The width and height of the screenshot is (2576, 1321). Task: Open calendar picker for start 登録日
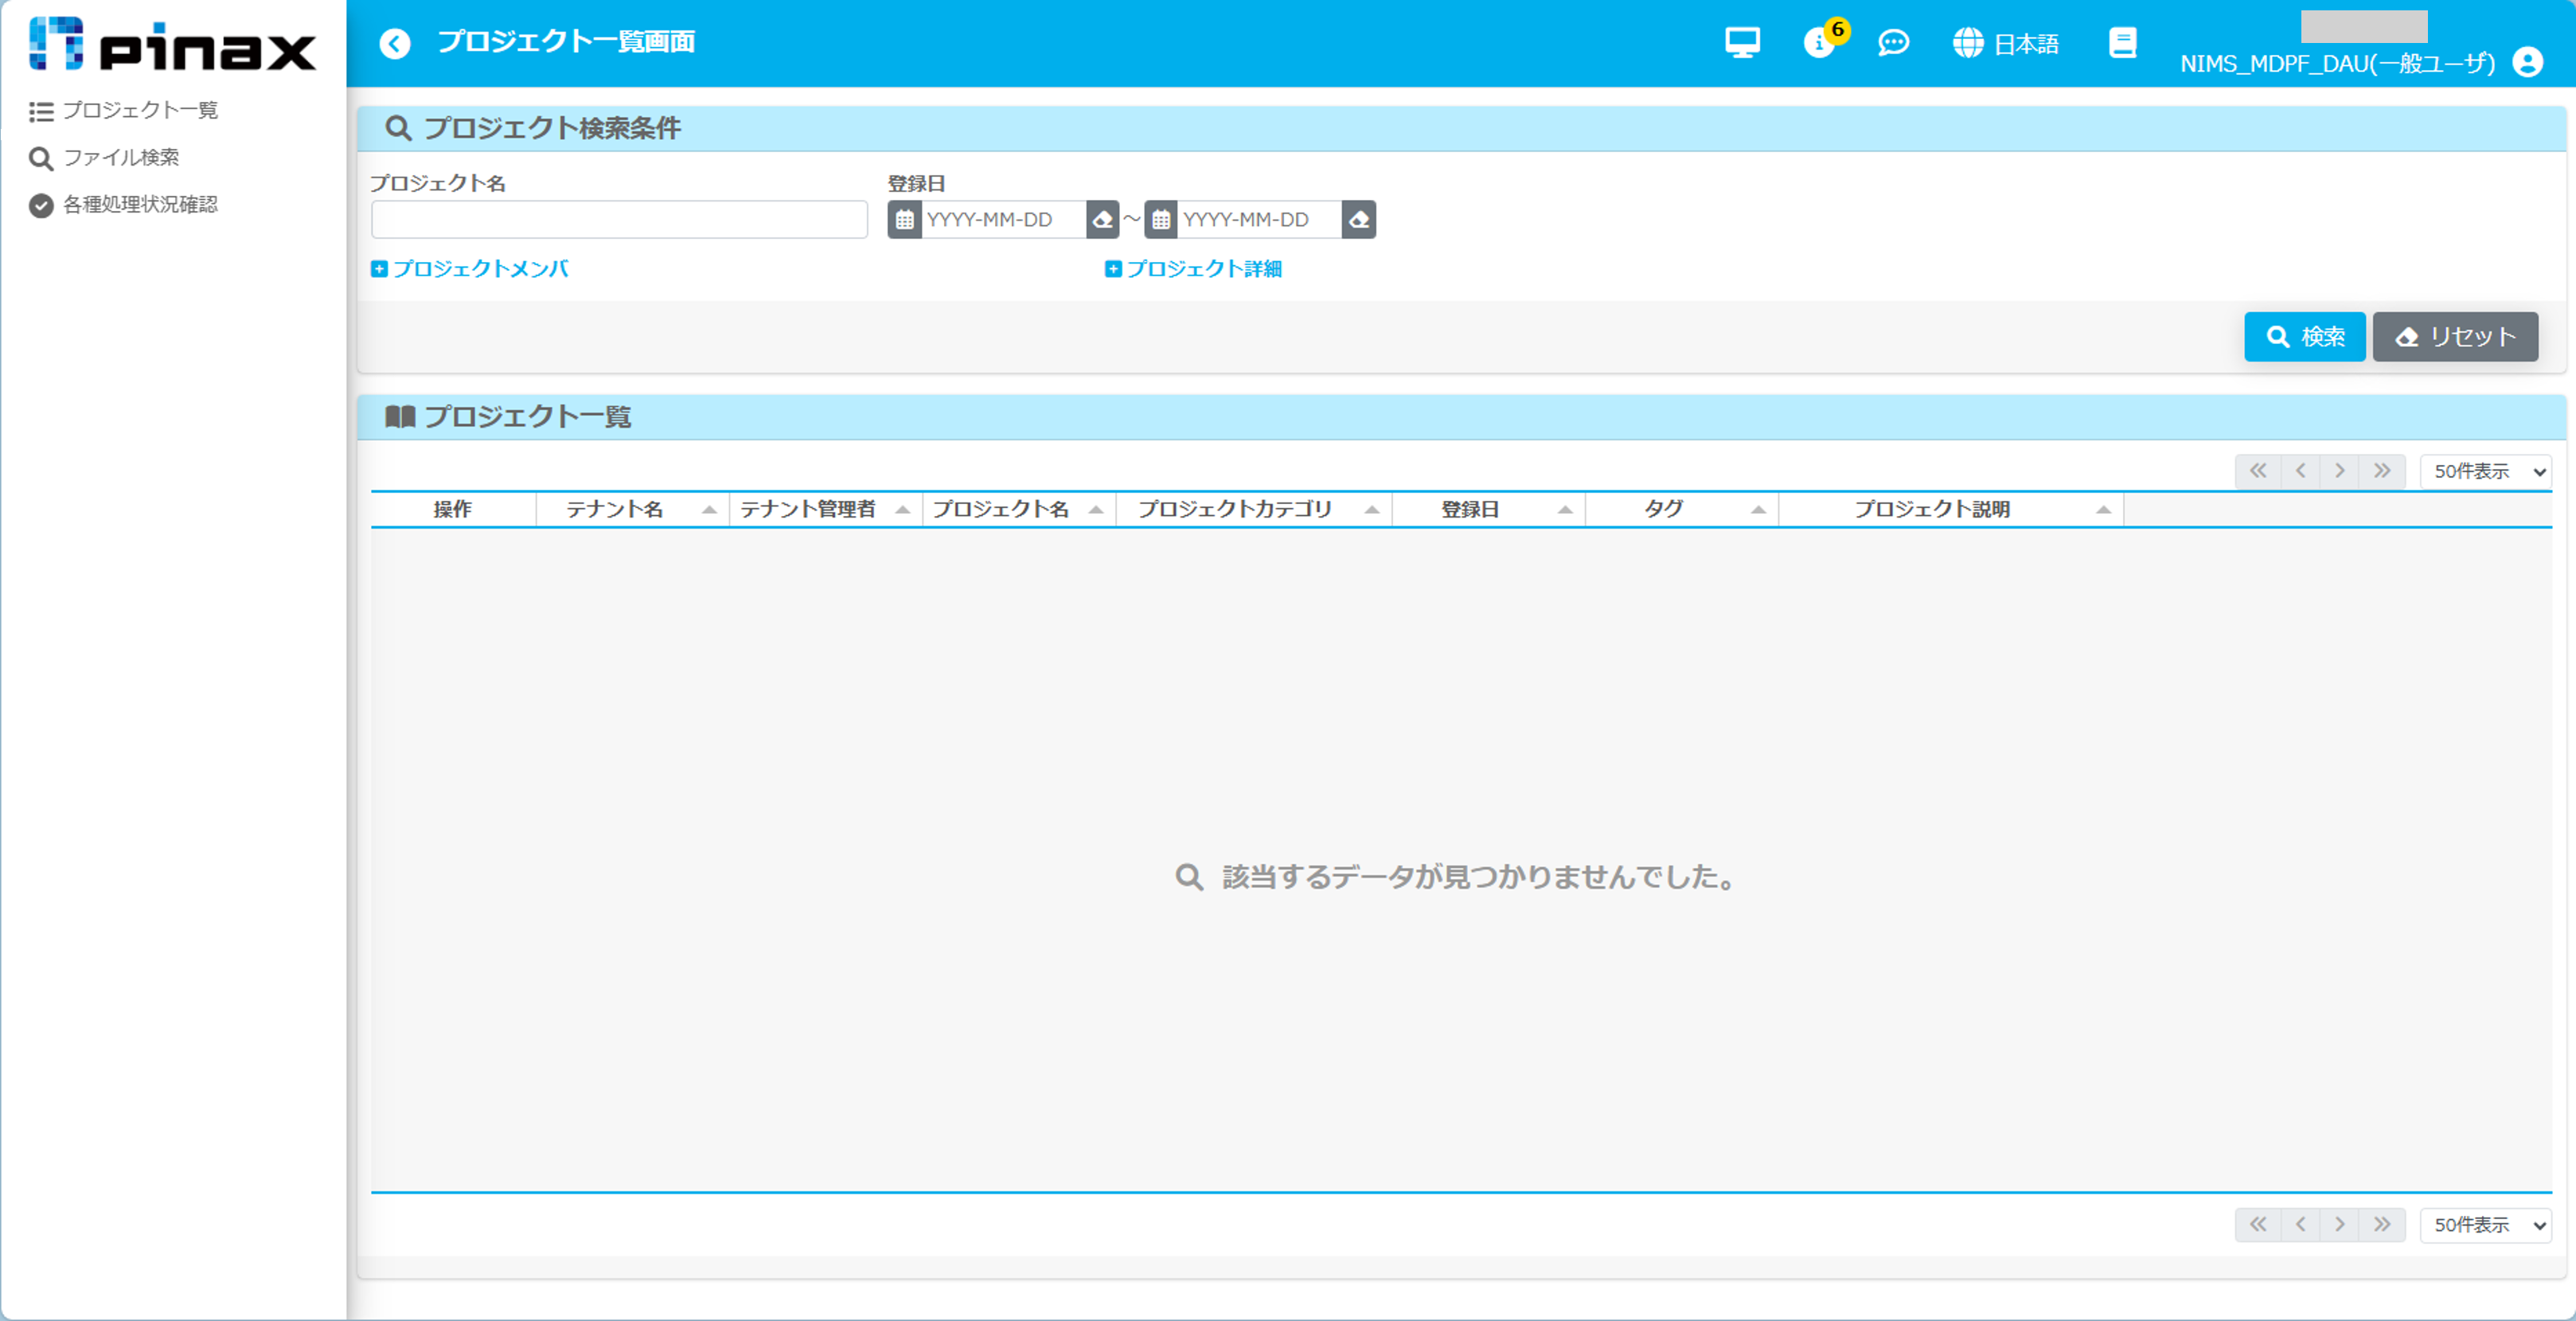[x=904, y=220]
